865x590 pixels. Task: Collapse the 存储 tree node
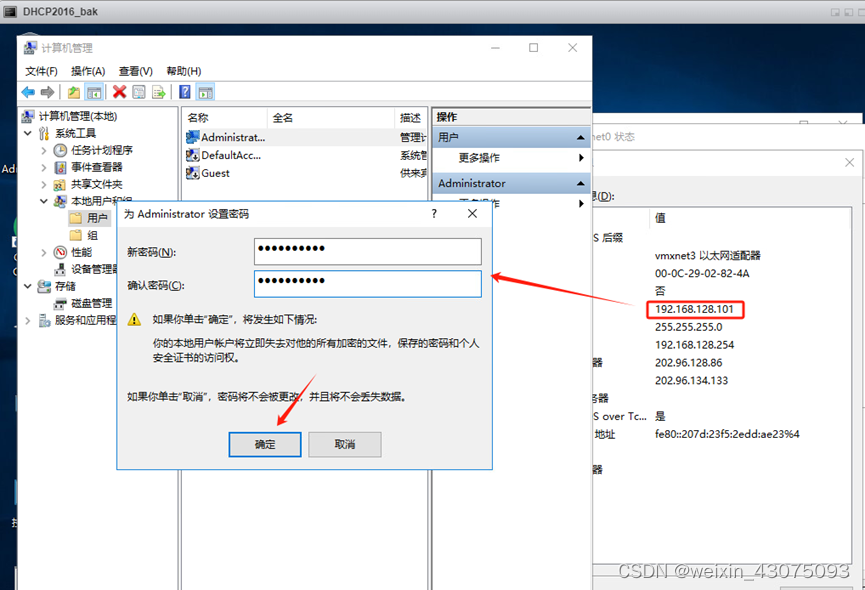click(28, 286)
